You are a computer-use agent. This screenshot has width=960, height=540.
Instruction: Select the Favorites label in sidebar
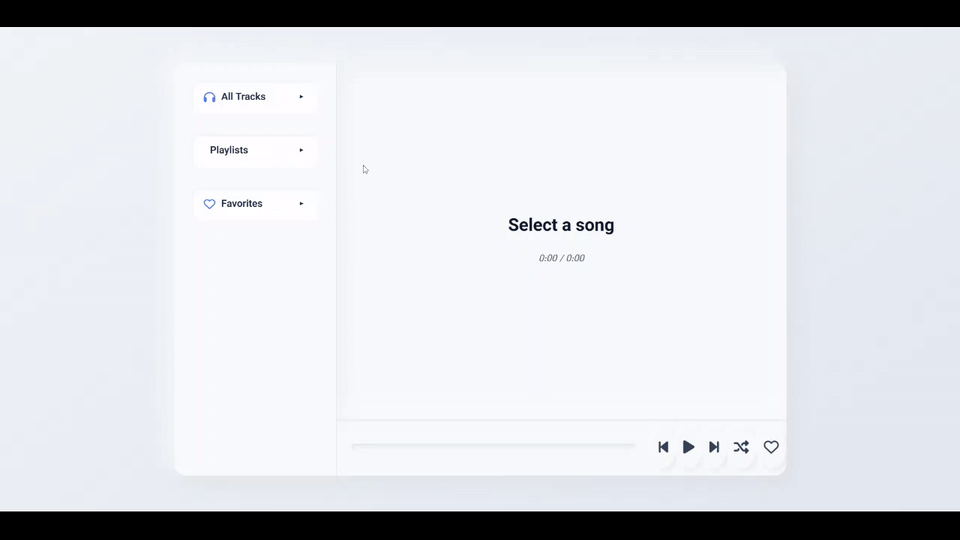tap(242, 204)
